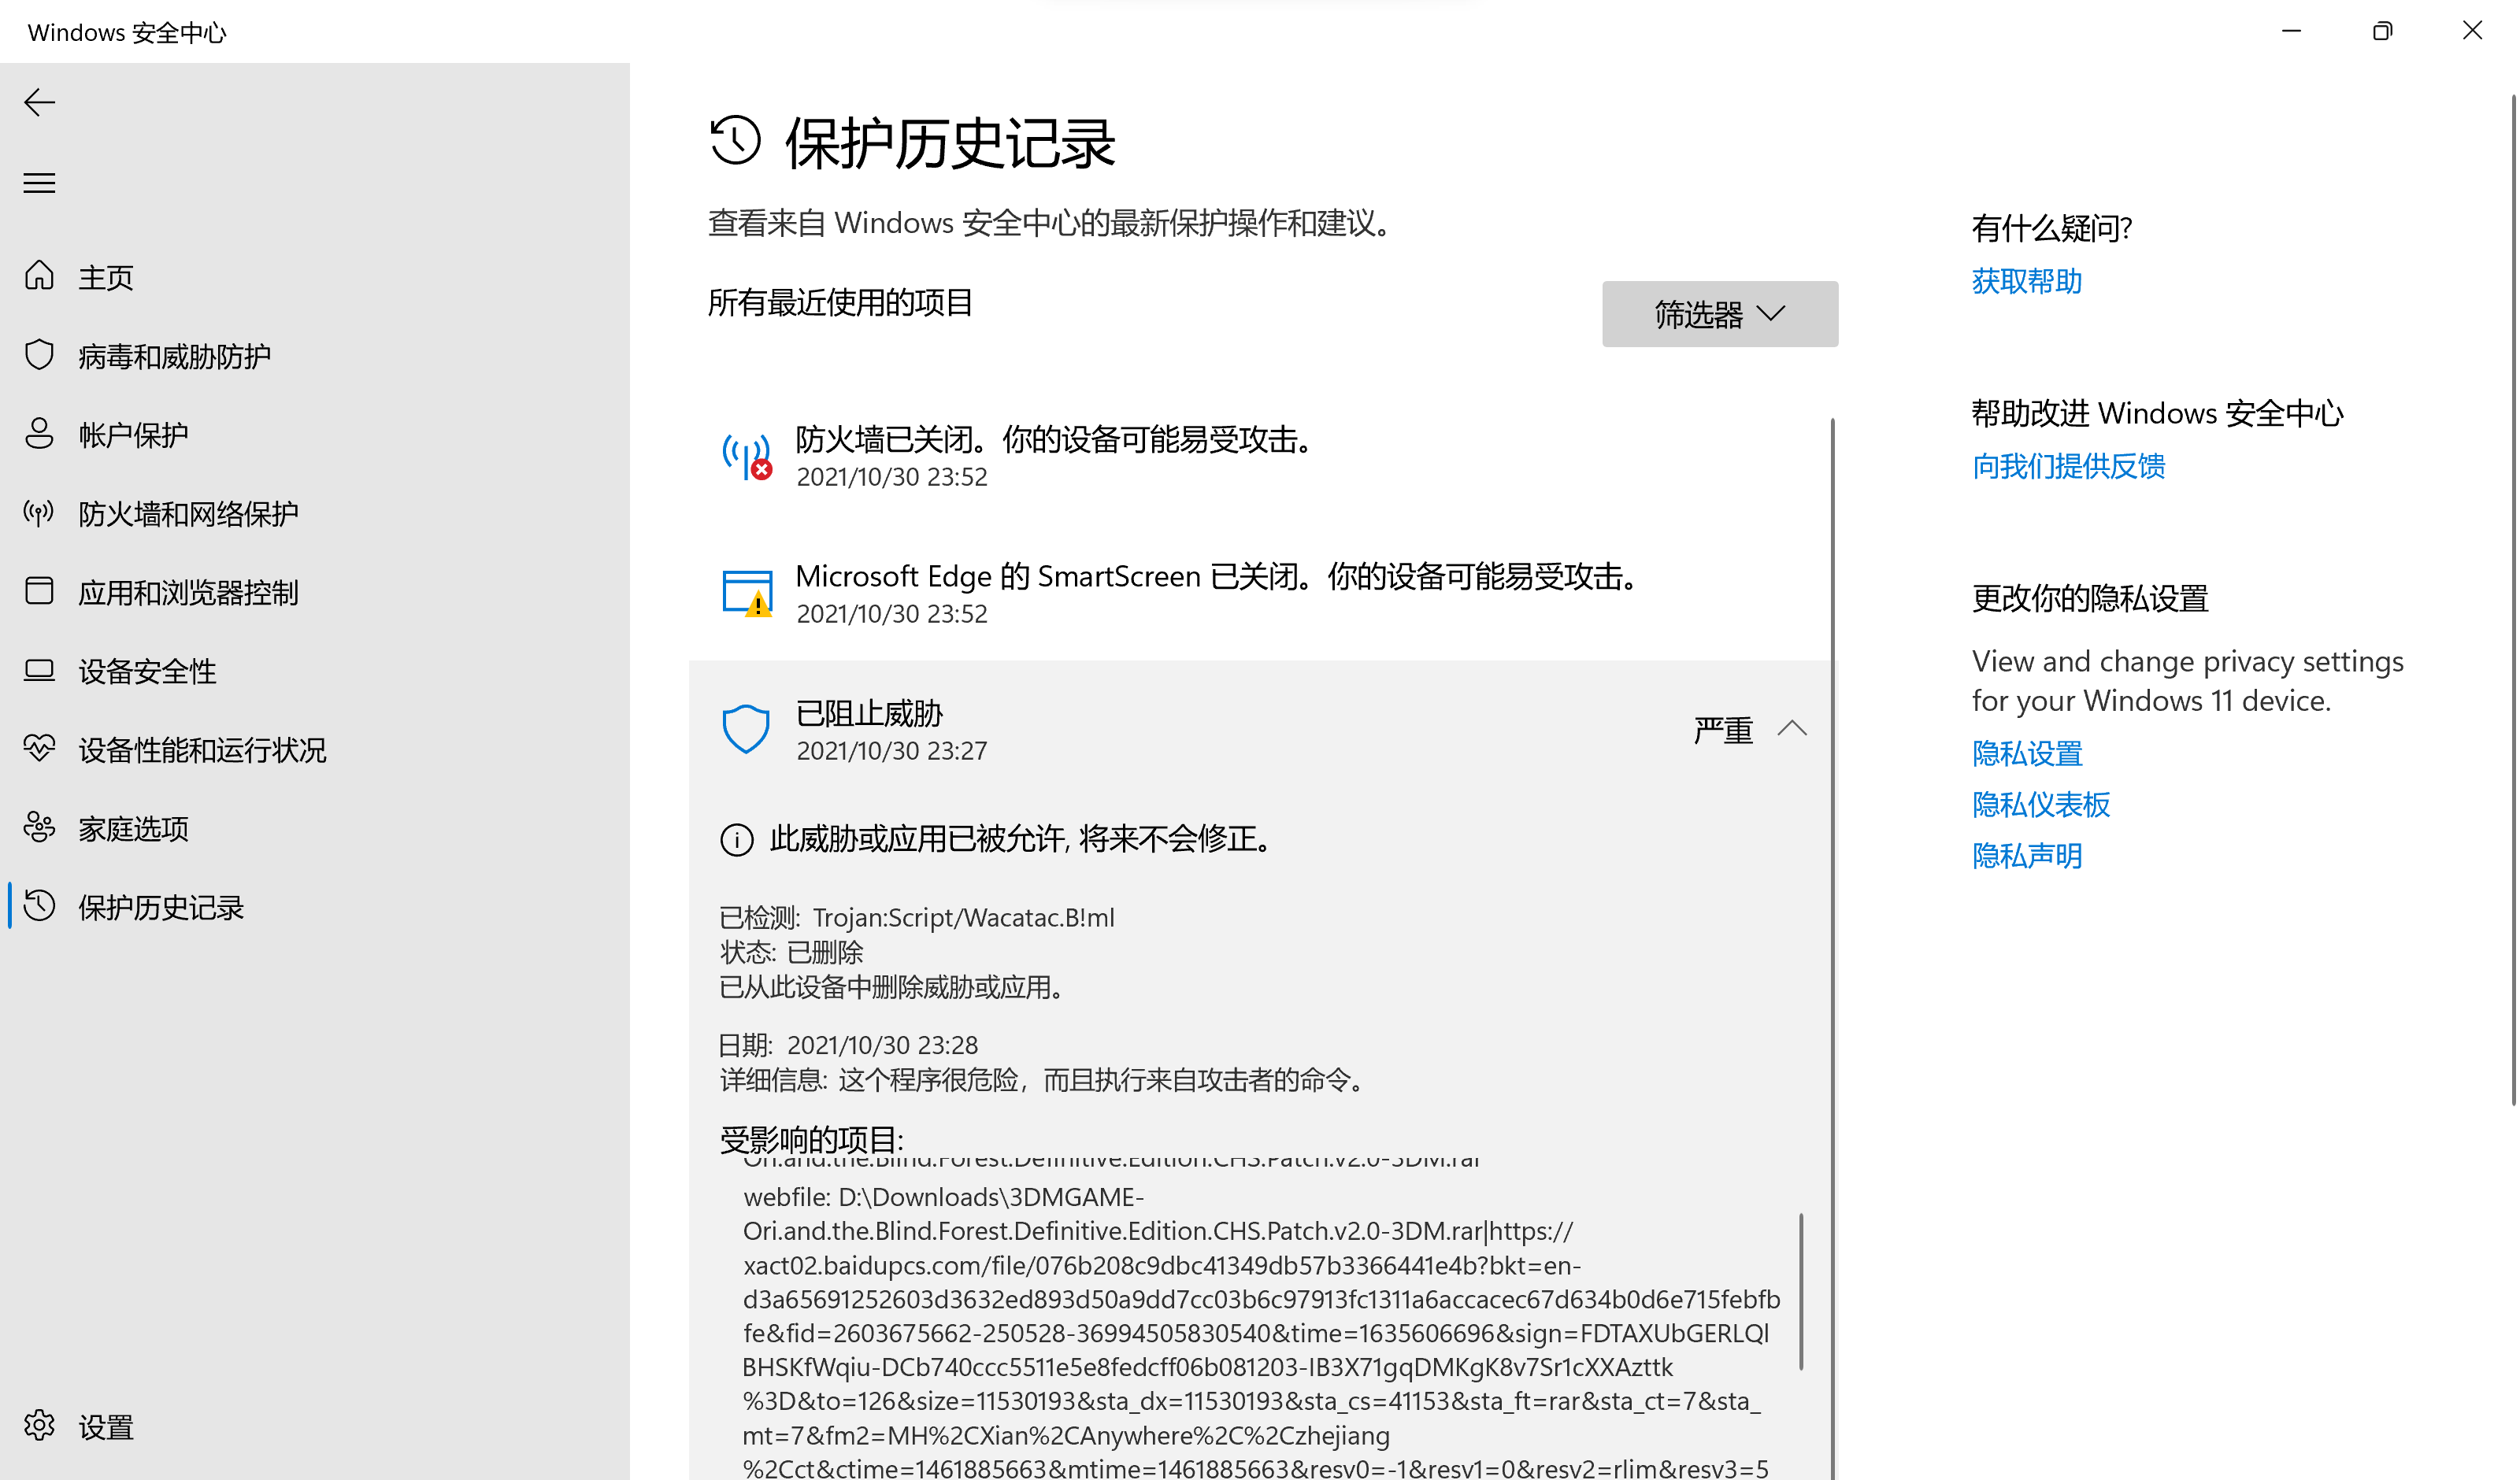Open Settings gear in sidebar

(40, 1426)
